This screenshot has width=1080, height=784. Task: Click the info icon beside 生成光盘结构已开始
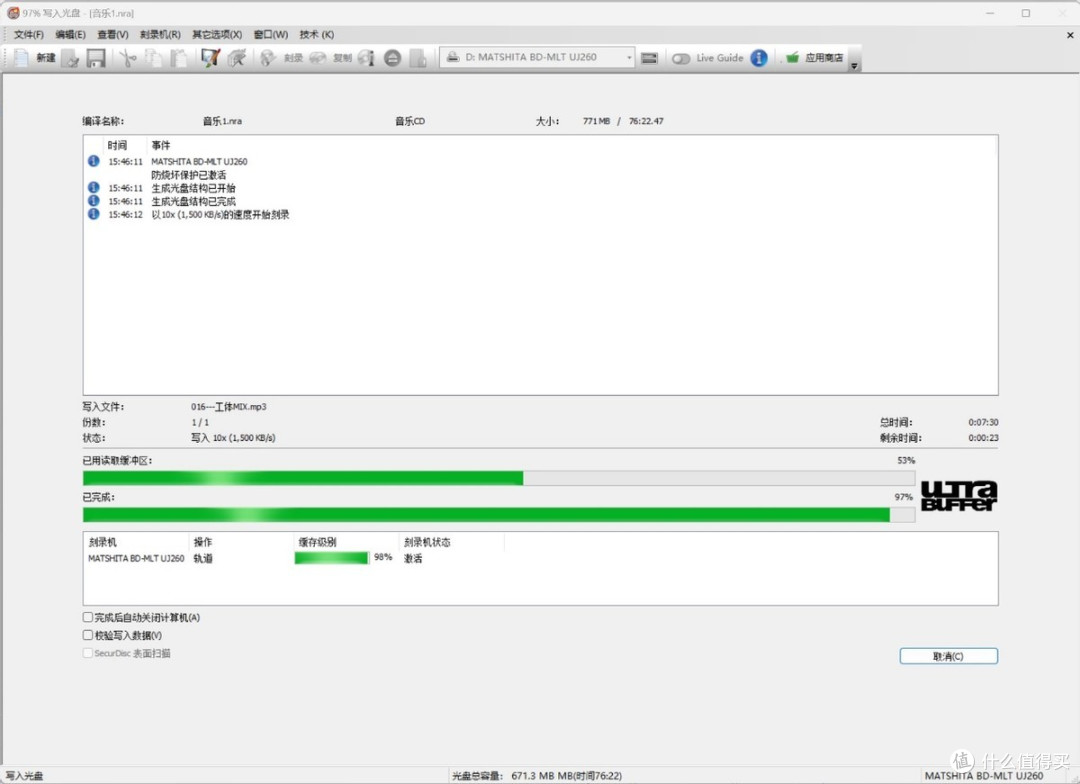click(94, 187)
